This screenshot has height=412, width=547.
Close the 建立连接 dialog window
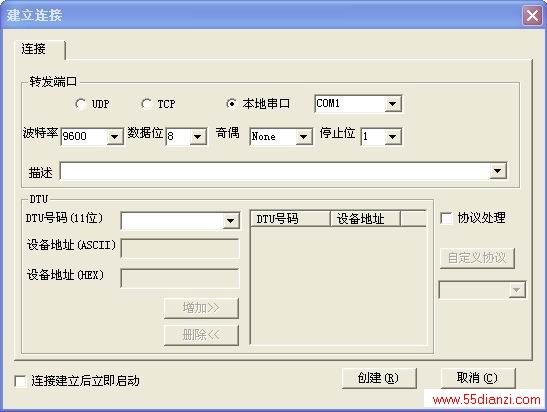click(x=532, y=16)
